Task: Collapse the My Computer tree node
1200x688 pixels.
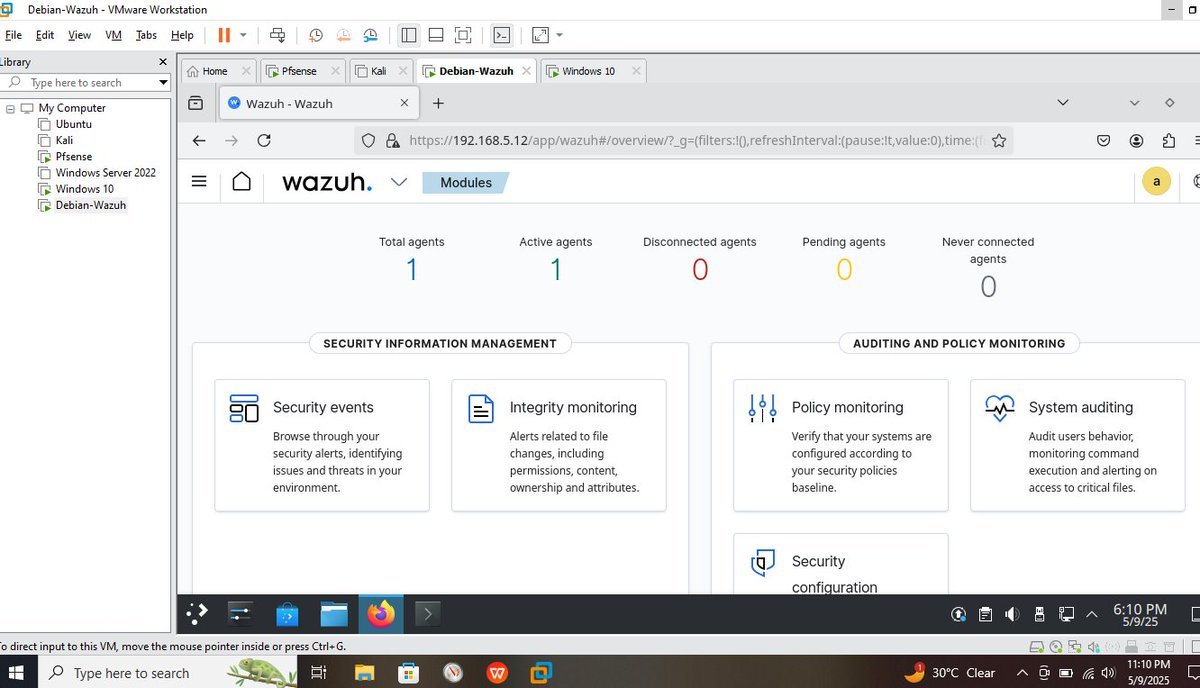Action: (x=10, y=108)
